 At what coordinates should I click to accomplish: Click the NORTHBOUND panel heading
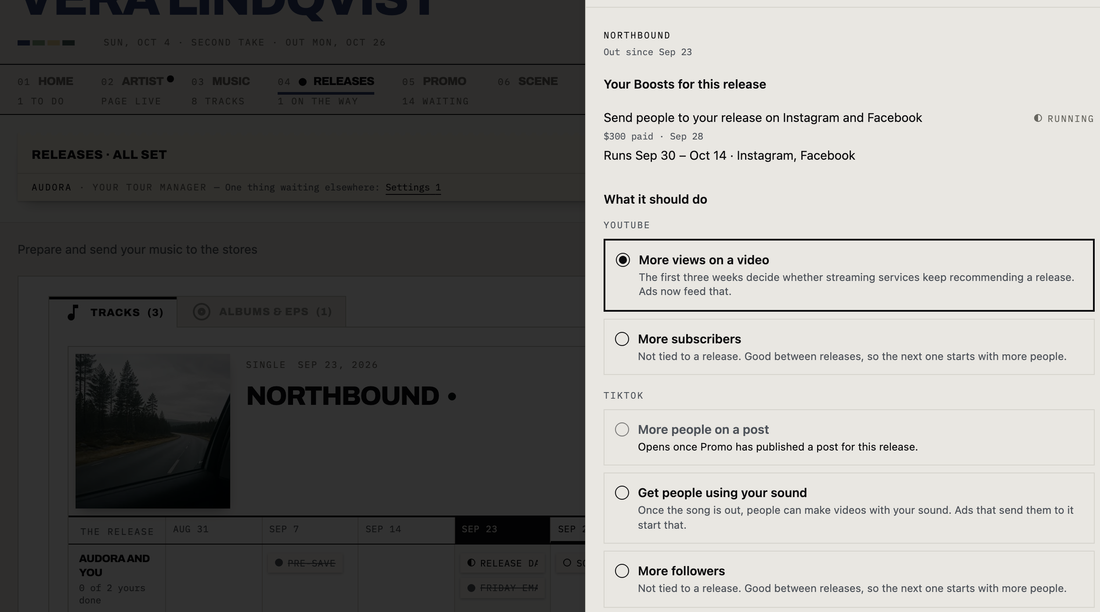[x=636, y=35]
